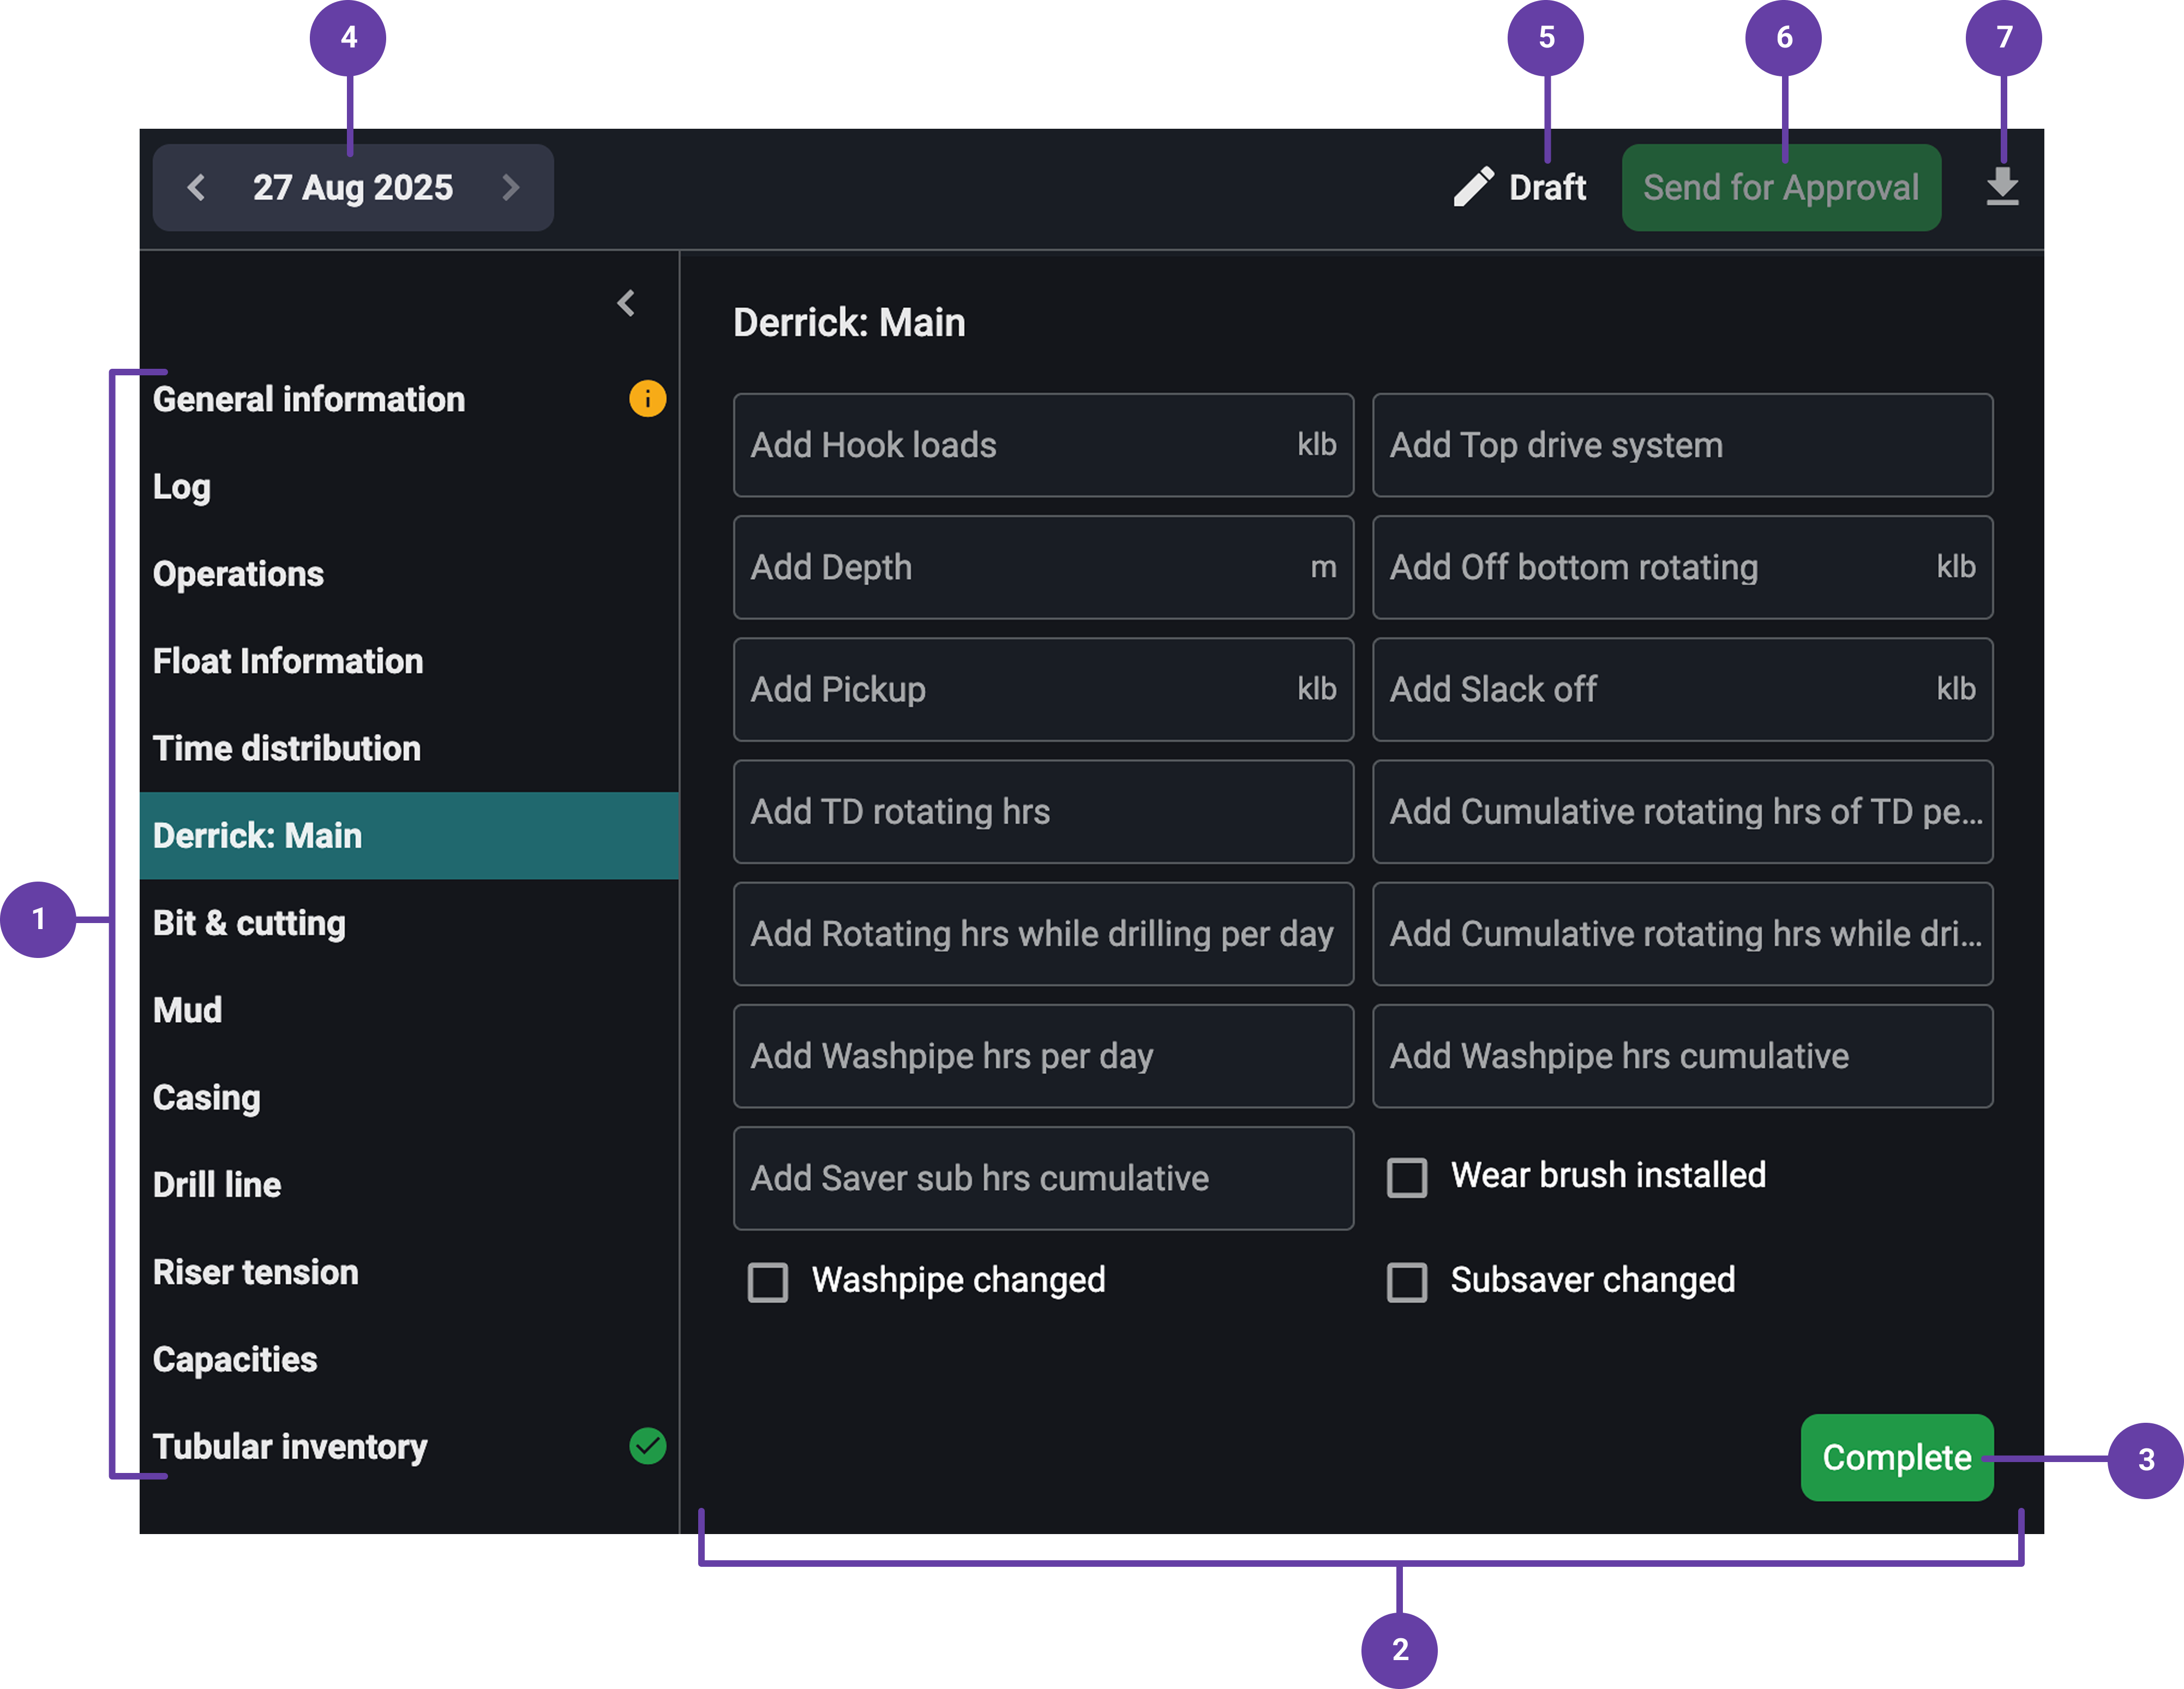Go to previous day arrow
2184x1689 pixels.
(197, 187)
